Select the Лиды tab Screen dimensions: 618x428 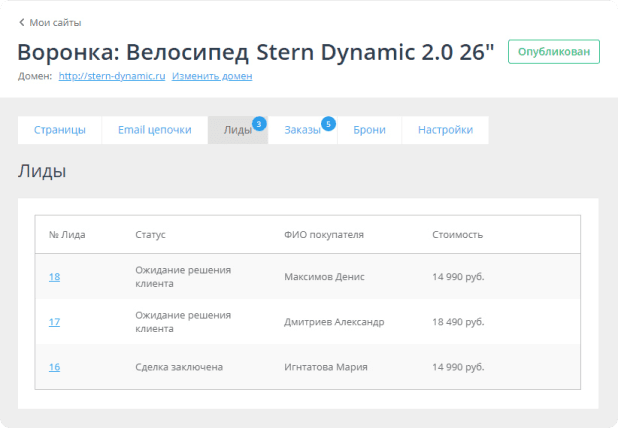236,131
